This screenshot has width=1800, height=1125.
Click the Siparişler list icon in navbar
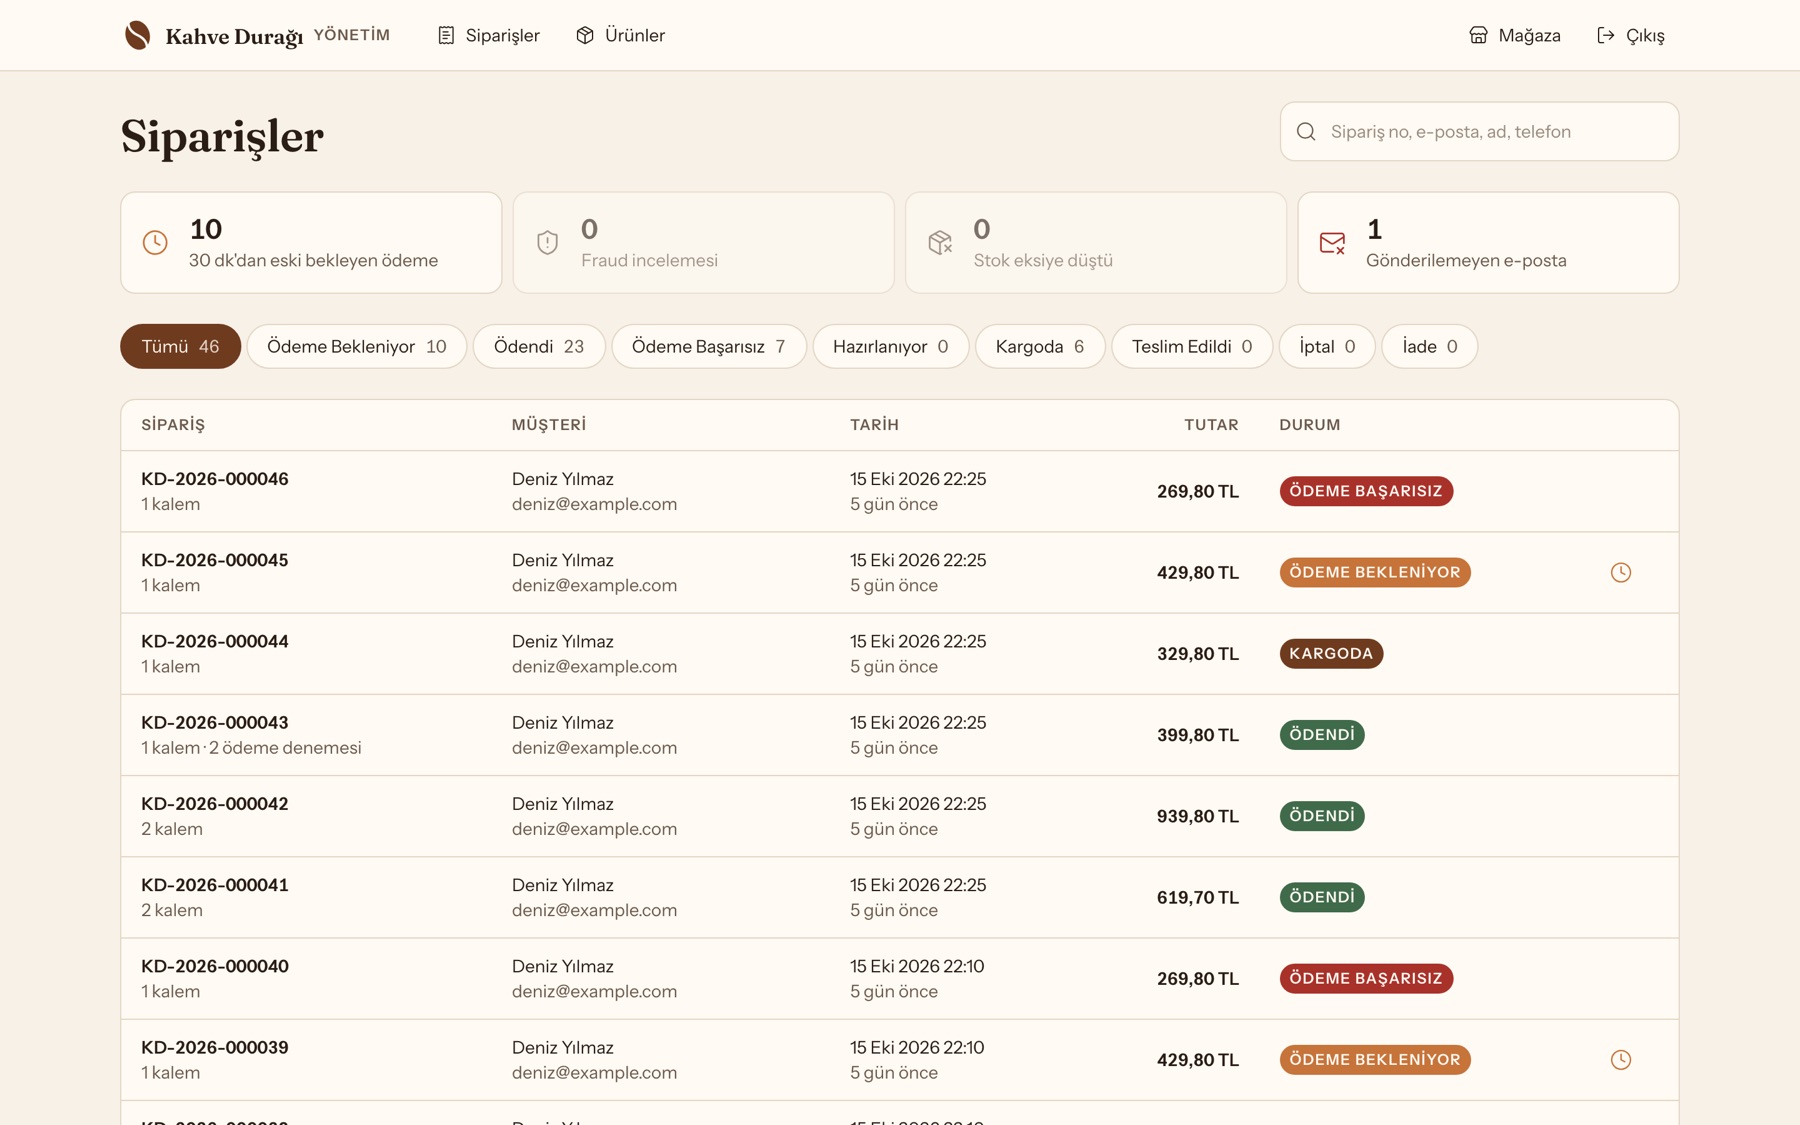(x=446, y=35)
